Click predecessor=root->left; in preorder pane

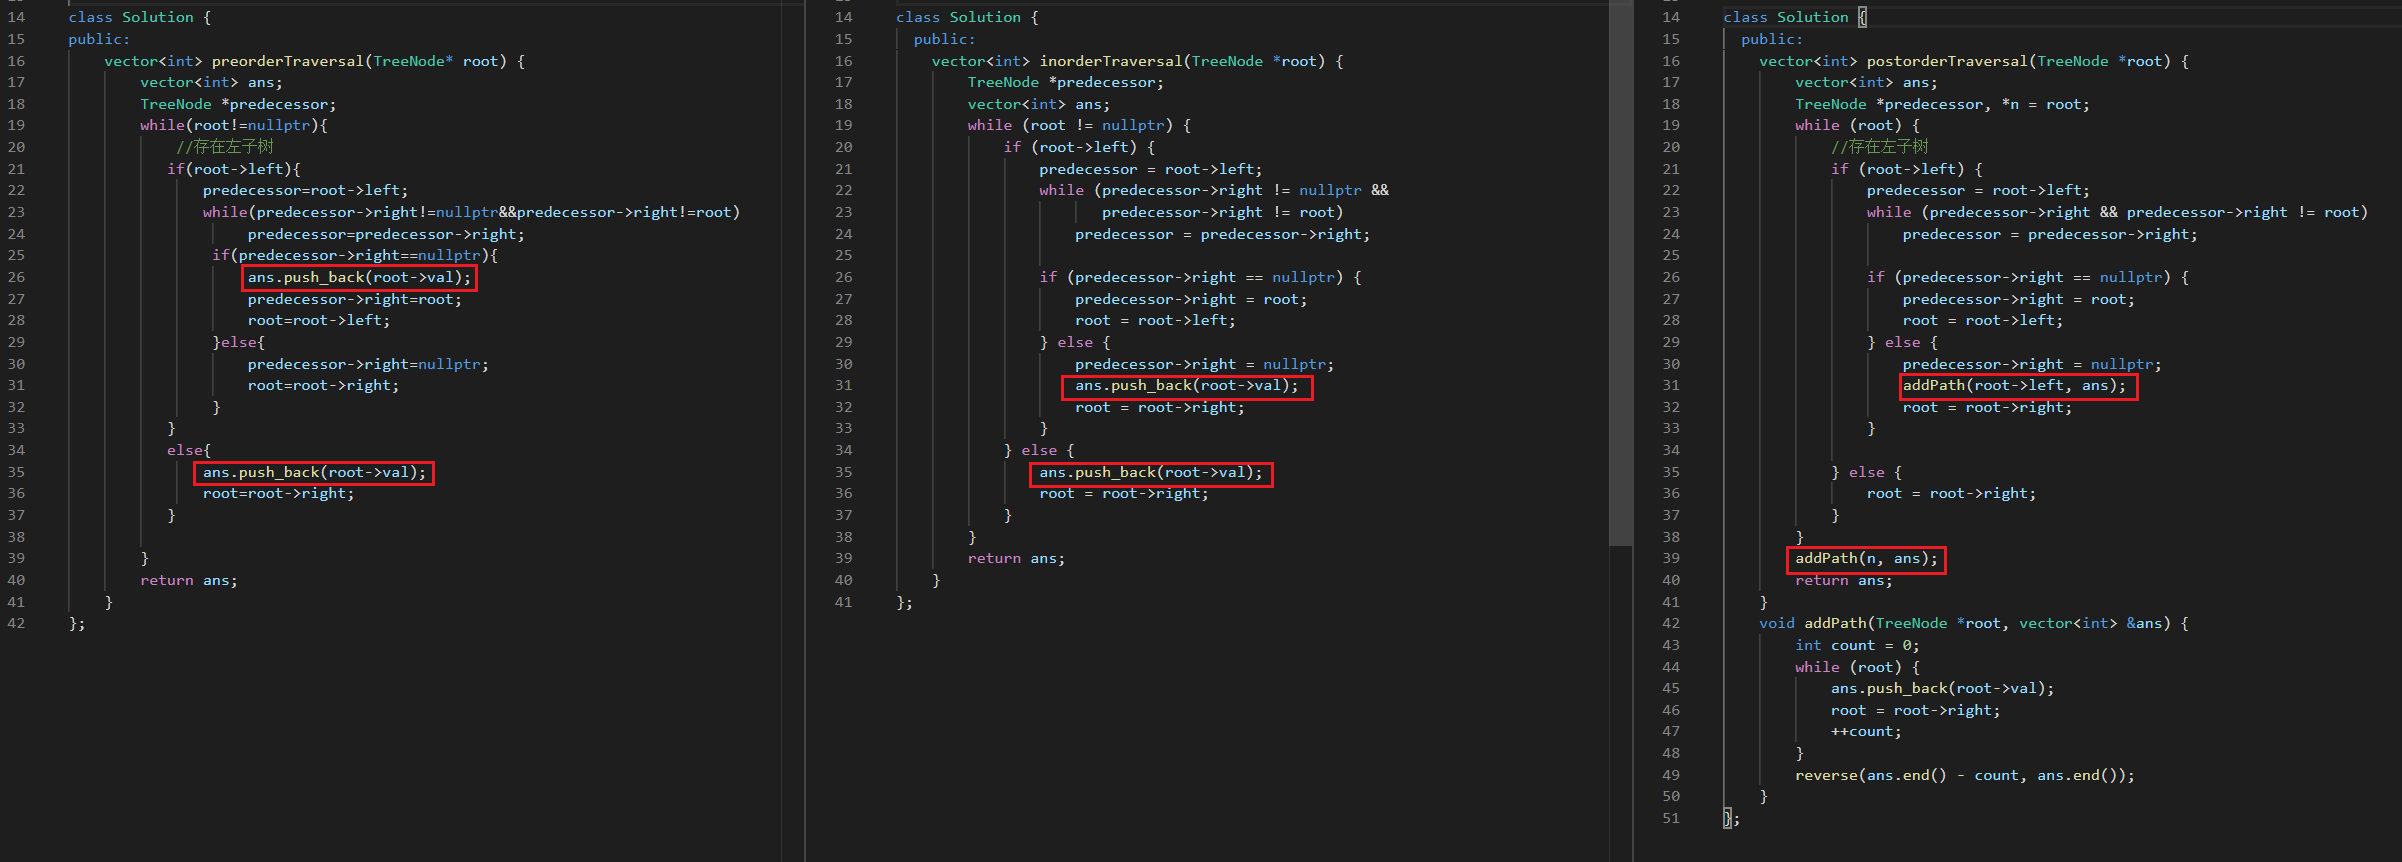pos(305,191)
